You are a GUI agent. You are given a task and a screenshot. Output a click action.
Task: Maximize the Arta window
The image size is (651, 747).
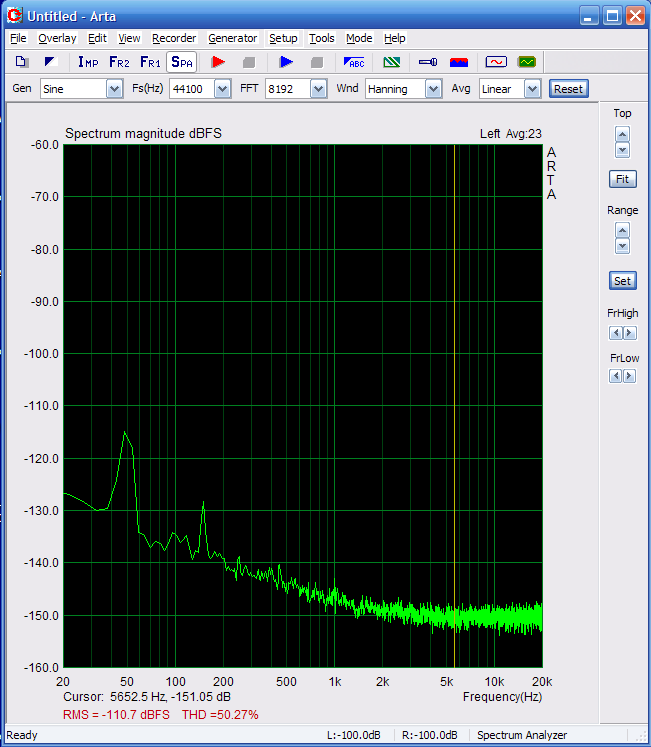click(612, 16)
